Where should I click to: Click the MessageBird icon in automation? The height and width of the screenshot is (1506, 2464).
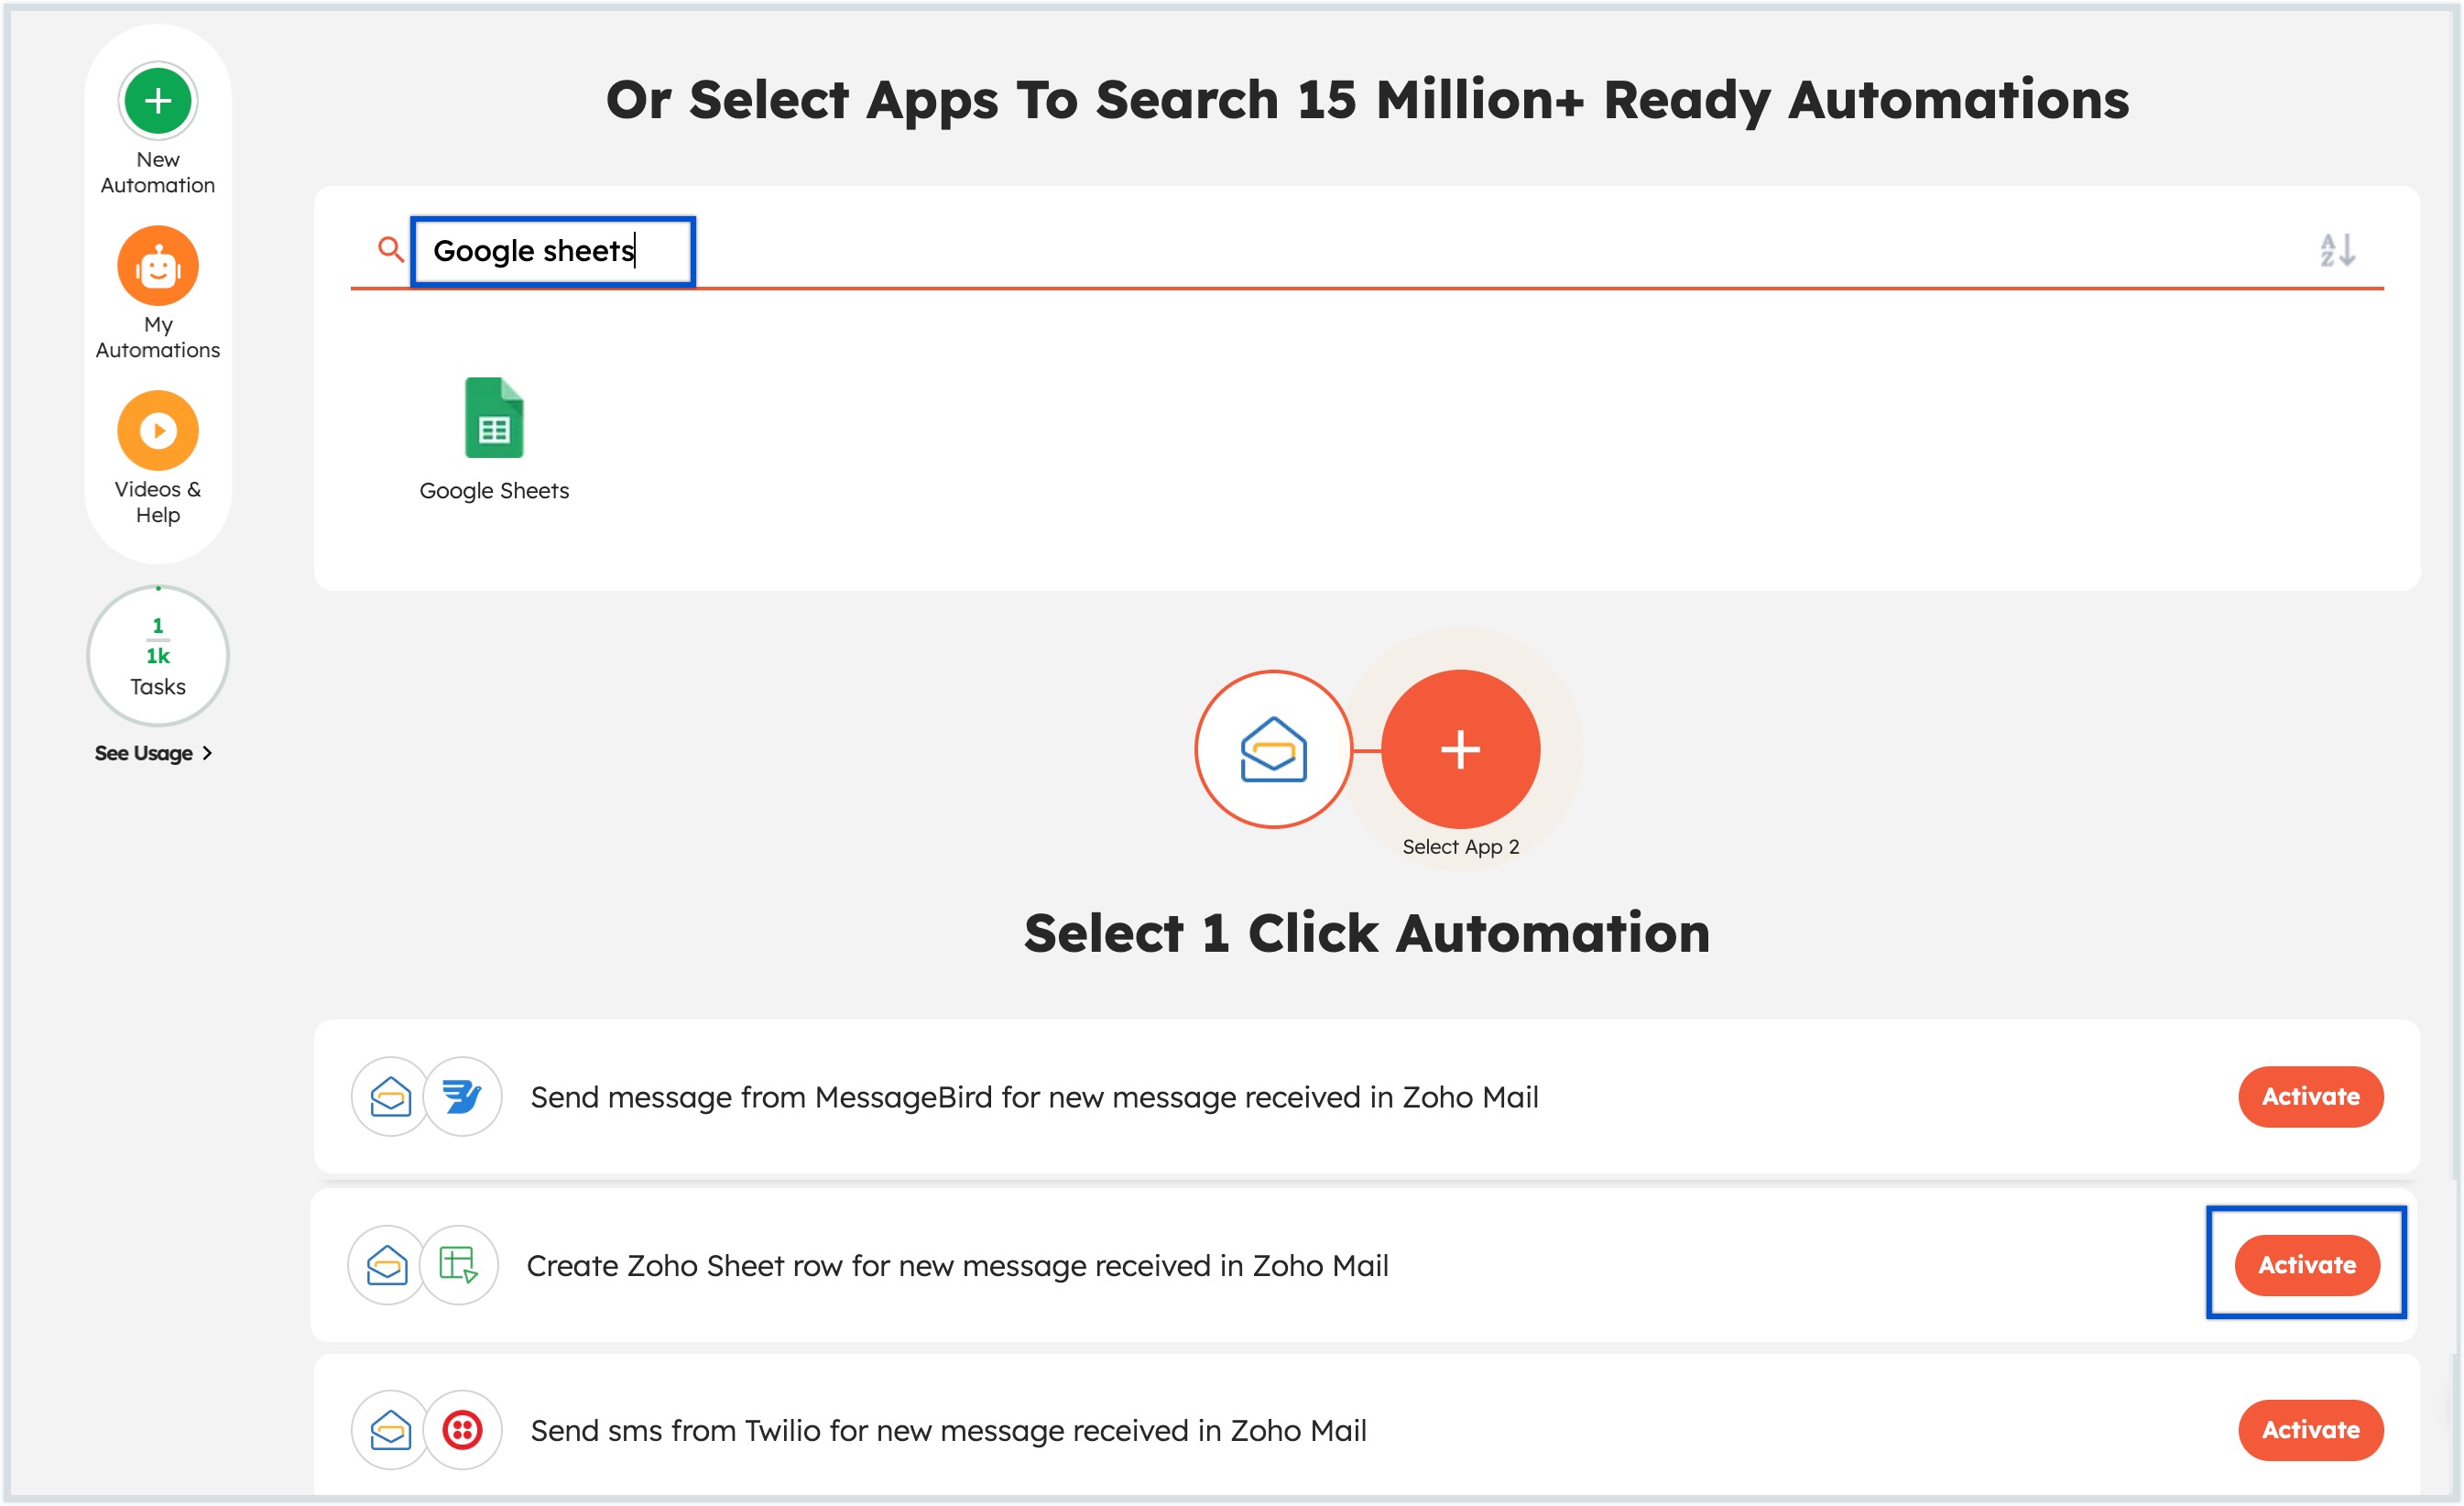tap(459, 1097)
